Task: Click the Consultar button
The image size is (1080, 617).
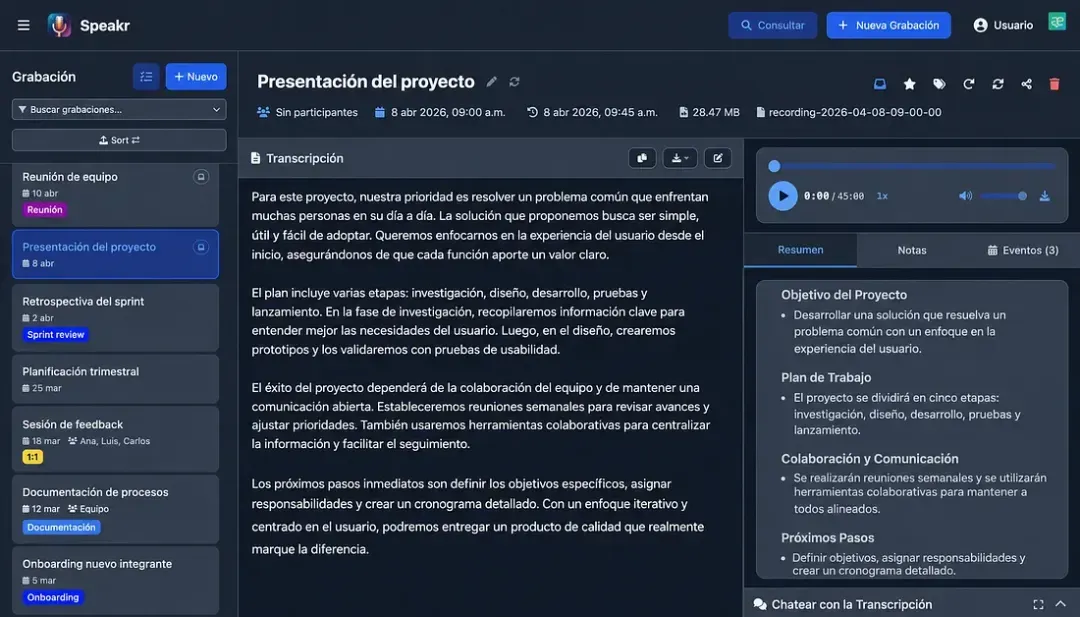Action: [x=772, y=25]
